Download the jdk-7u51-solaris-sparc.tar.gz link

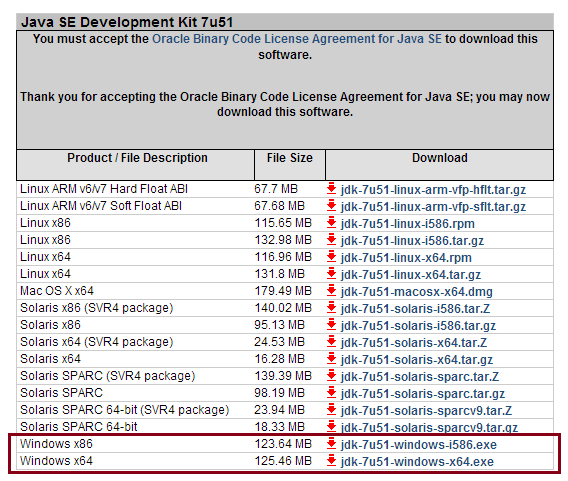point(423,394)
